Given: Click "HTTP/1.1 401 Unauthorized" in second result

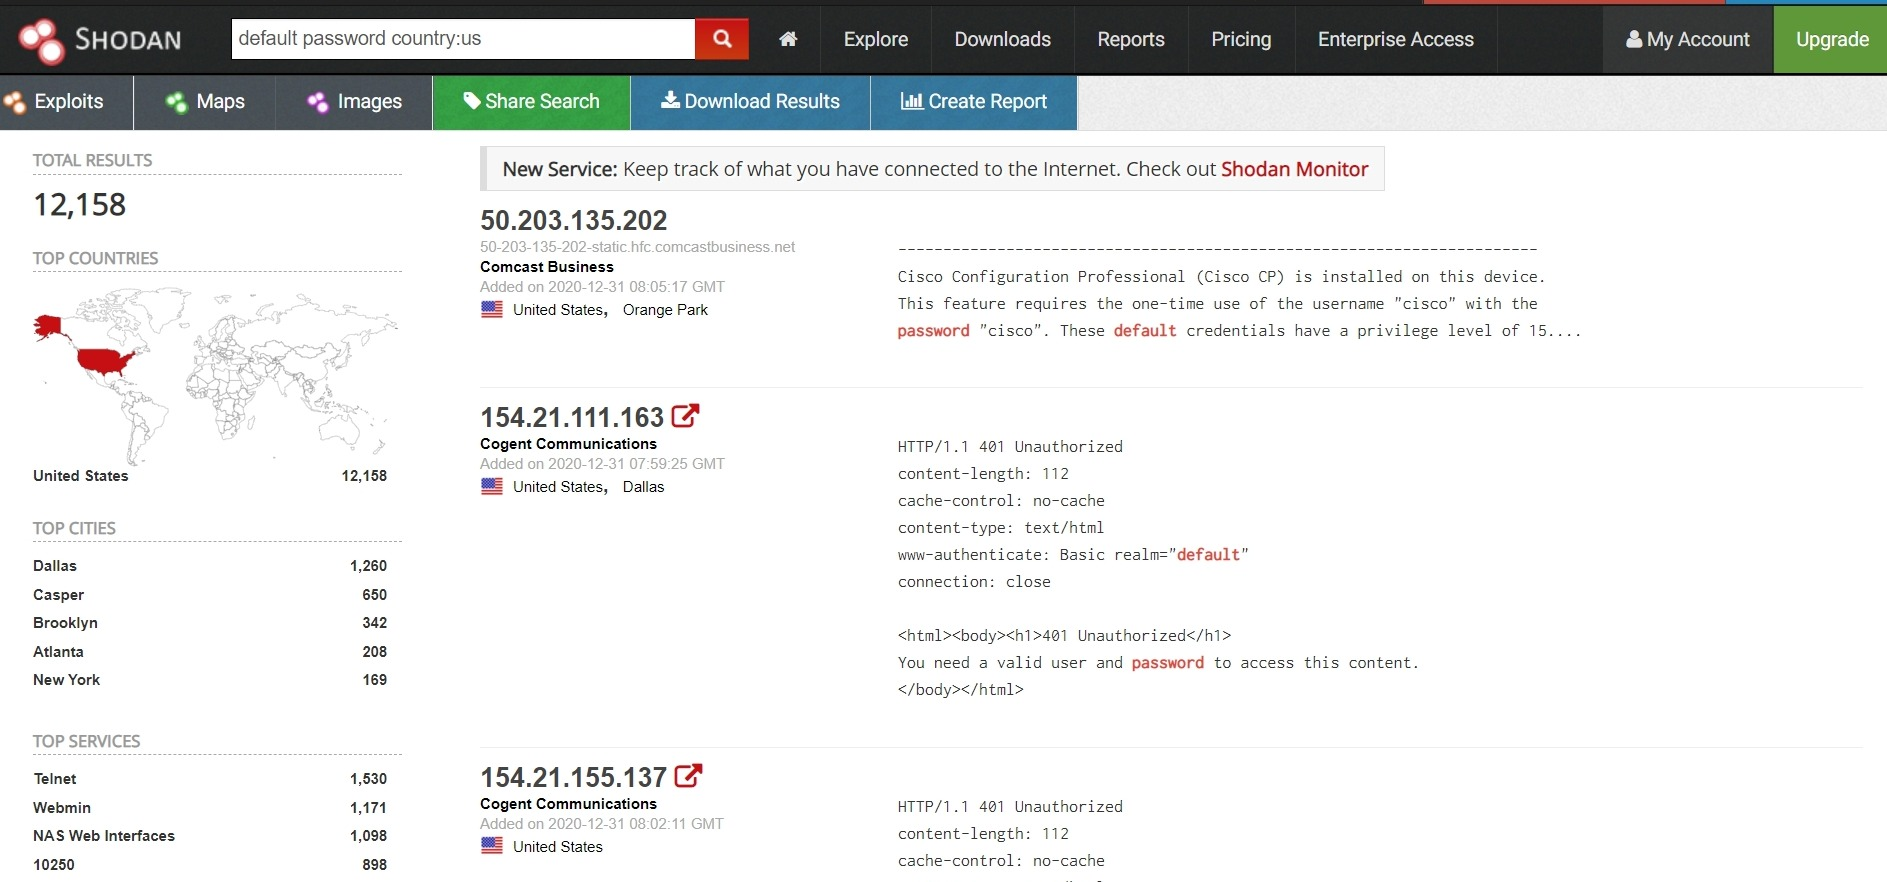Looking at the screenshot, I should pos(1010,447).
